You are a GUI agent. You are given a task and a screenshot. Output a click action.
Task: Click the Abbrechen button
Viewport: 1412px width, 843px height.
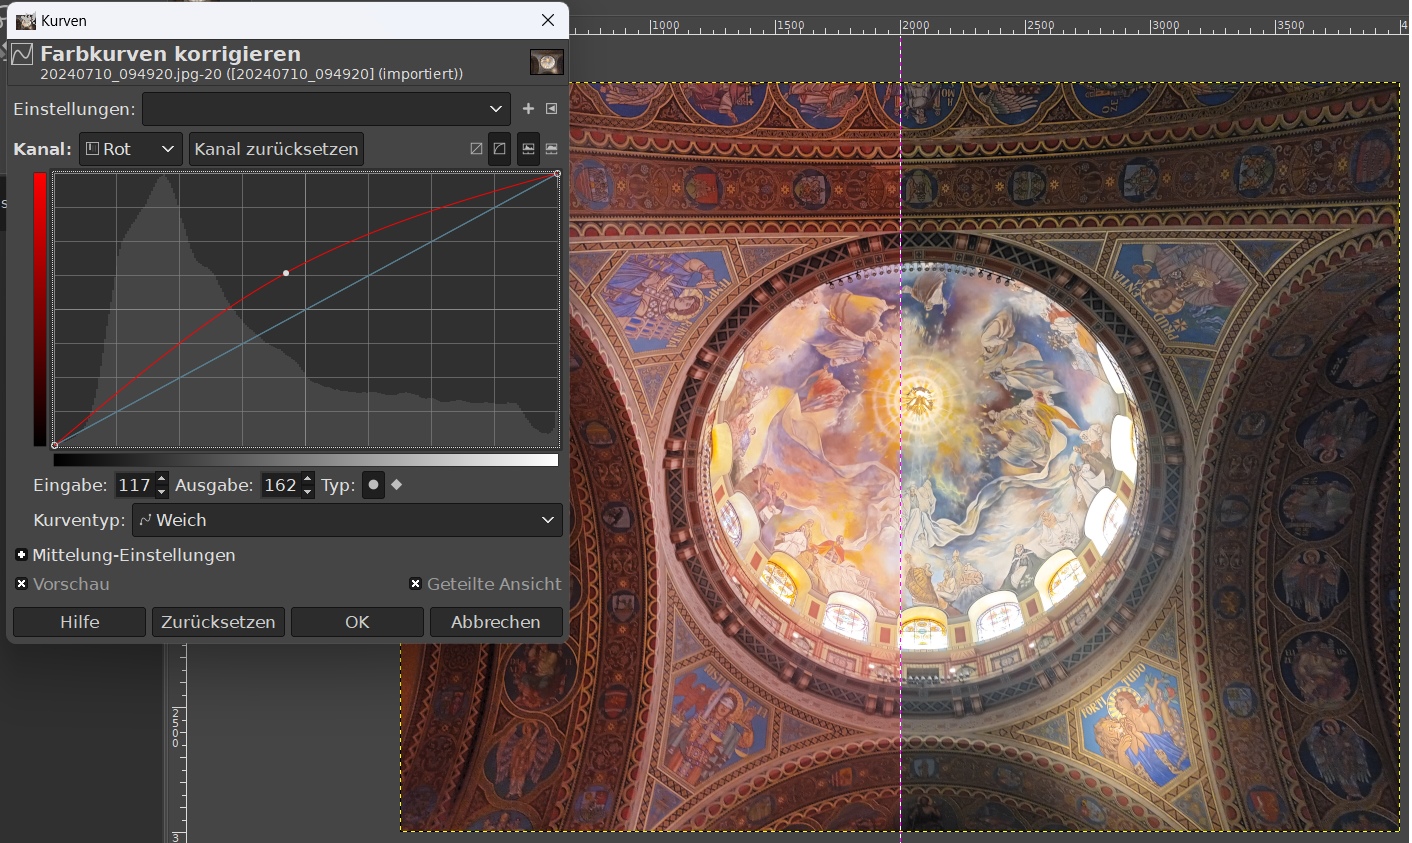(x=496, y=622)
